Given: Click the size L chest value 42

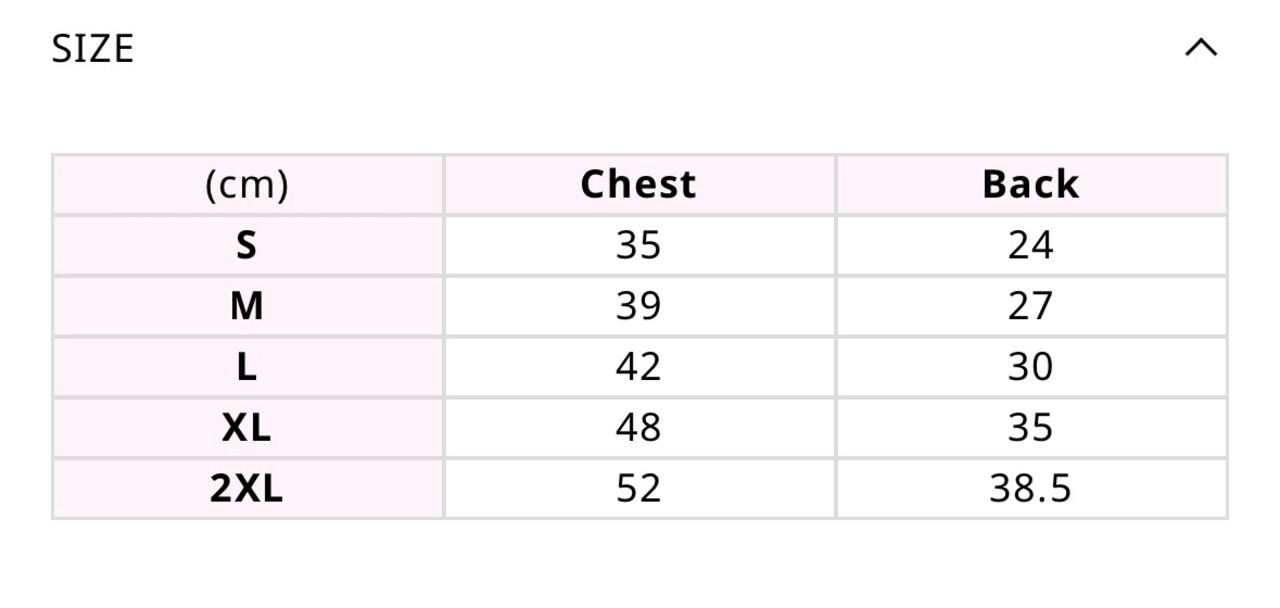Looking at the screenshot, I should pos(638,368).
